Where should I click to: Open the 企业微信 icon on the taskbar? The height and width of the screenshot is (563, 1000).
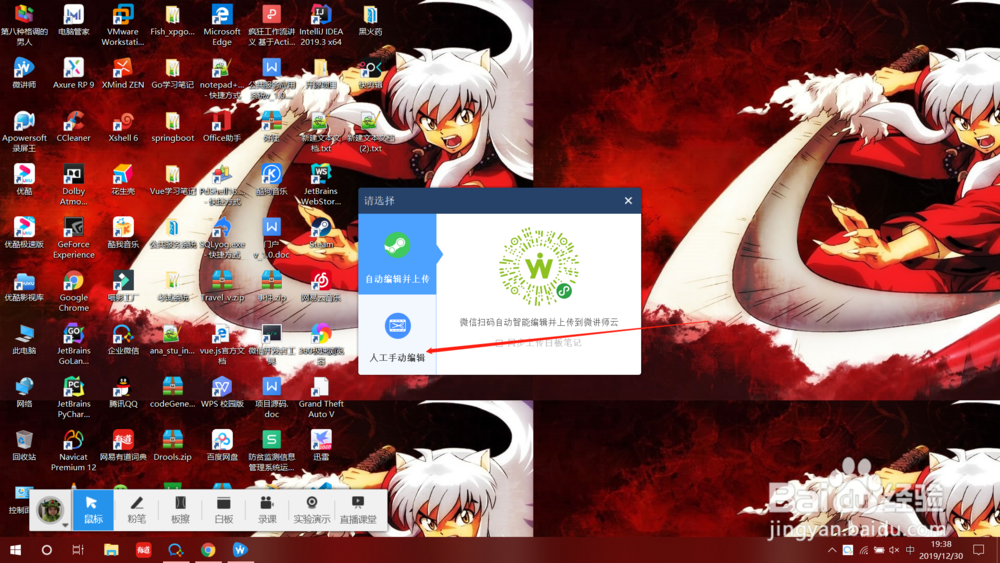(x=175, y=550)
